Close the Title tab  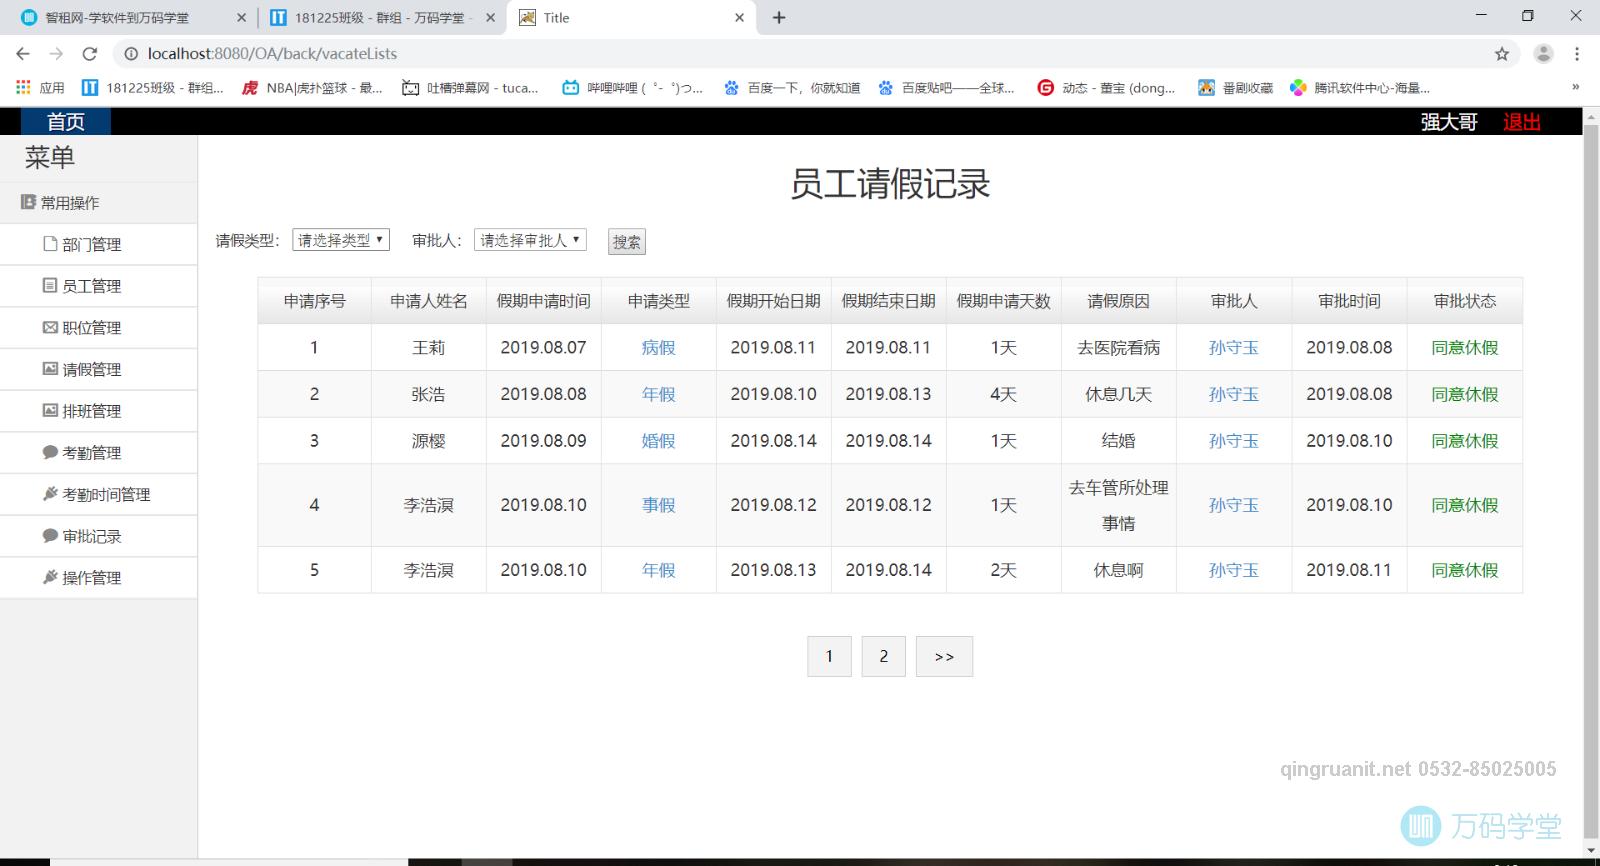739,17
